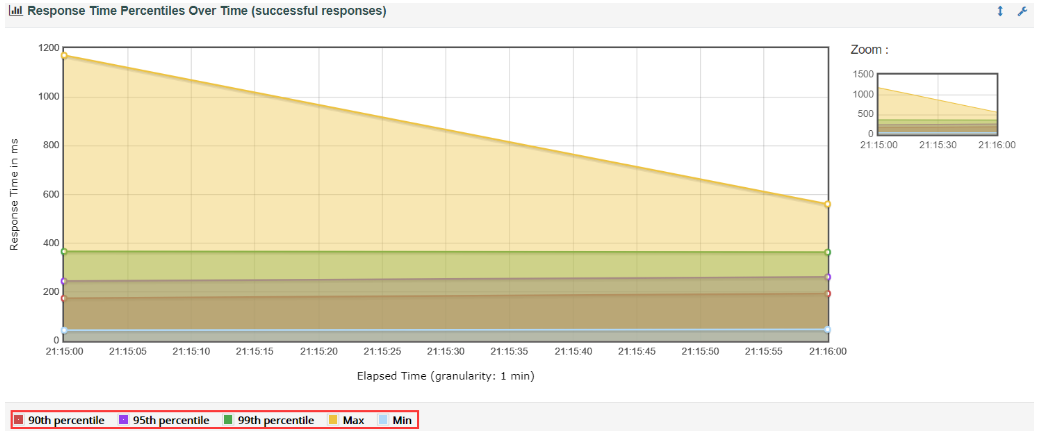Select the 90th percentile point at 21:15:00

[x=64, y=298]
